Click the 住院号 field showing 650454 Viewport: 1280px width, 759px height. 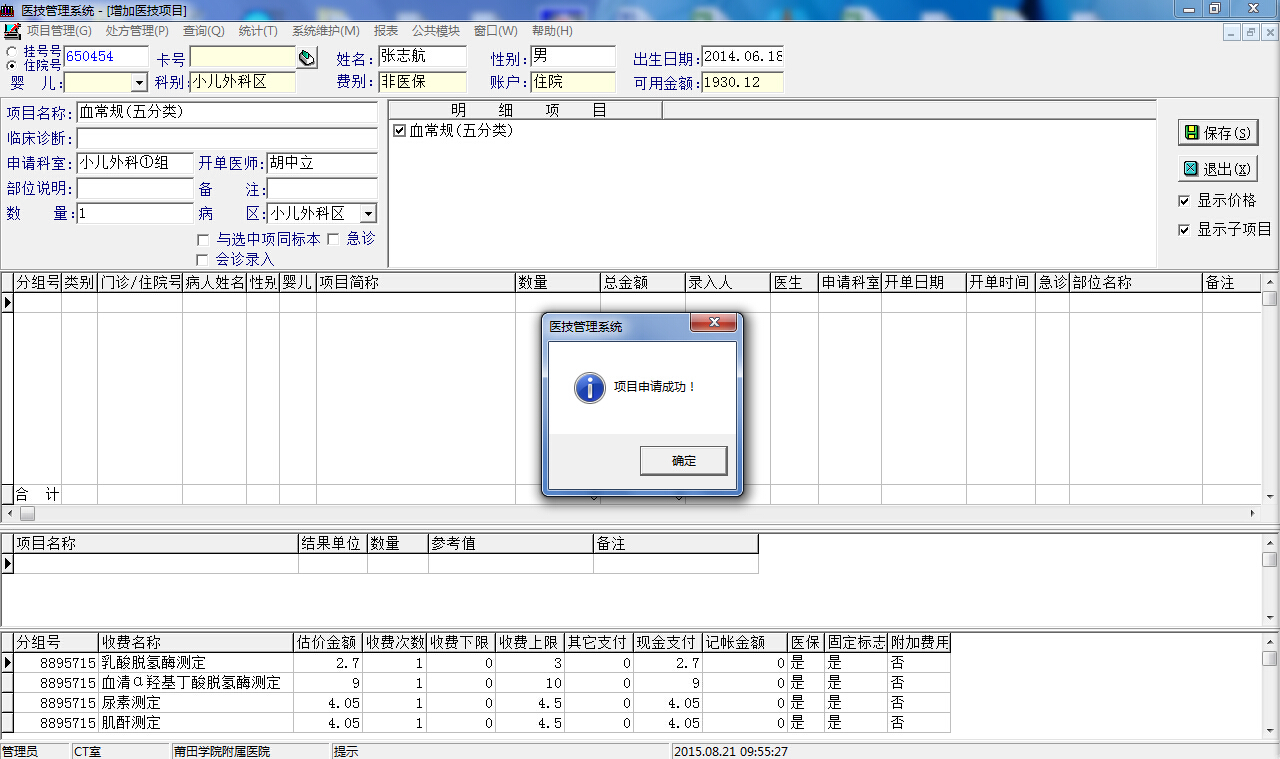point(106,57)
